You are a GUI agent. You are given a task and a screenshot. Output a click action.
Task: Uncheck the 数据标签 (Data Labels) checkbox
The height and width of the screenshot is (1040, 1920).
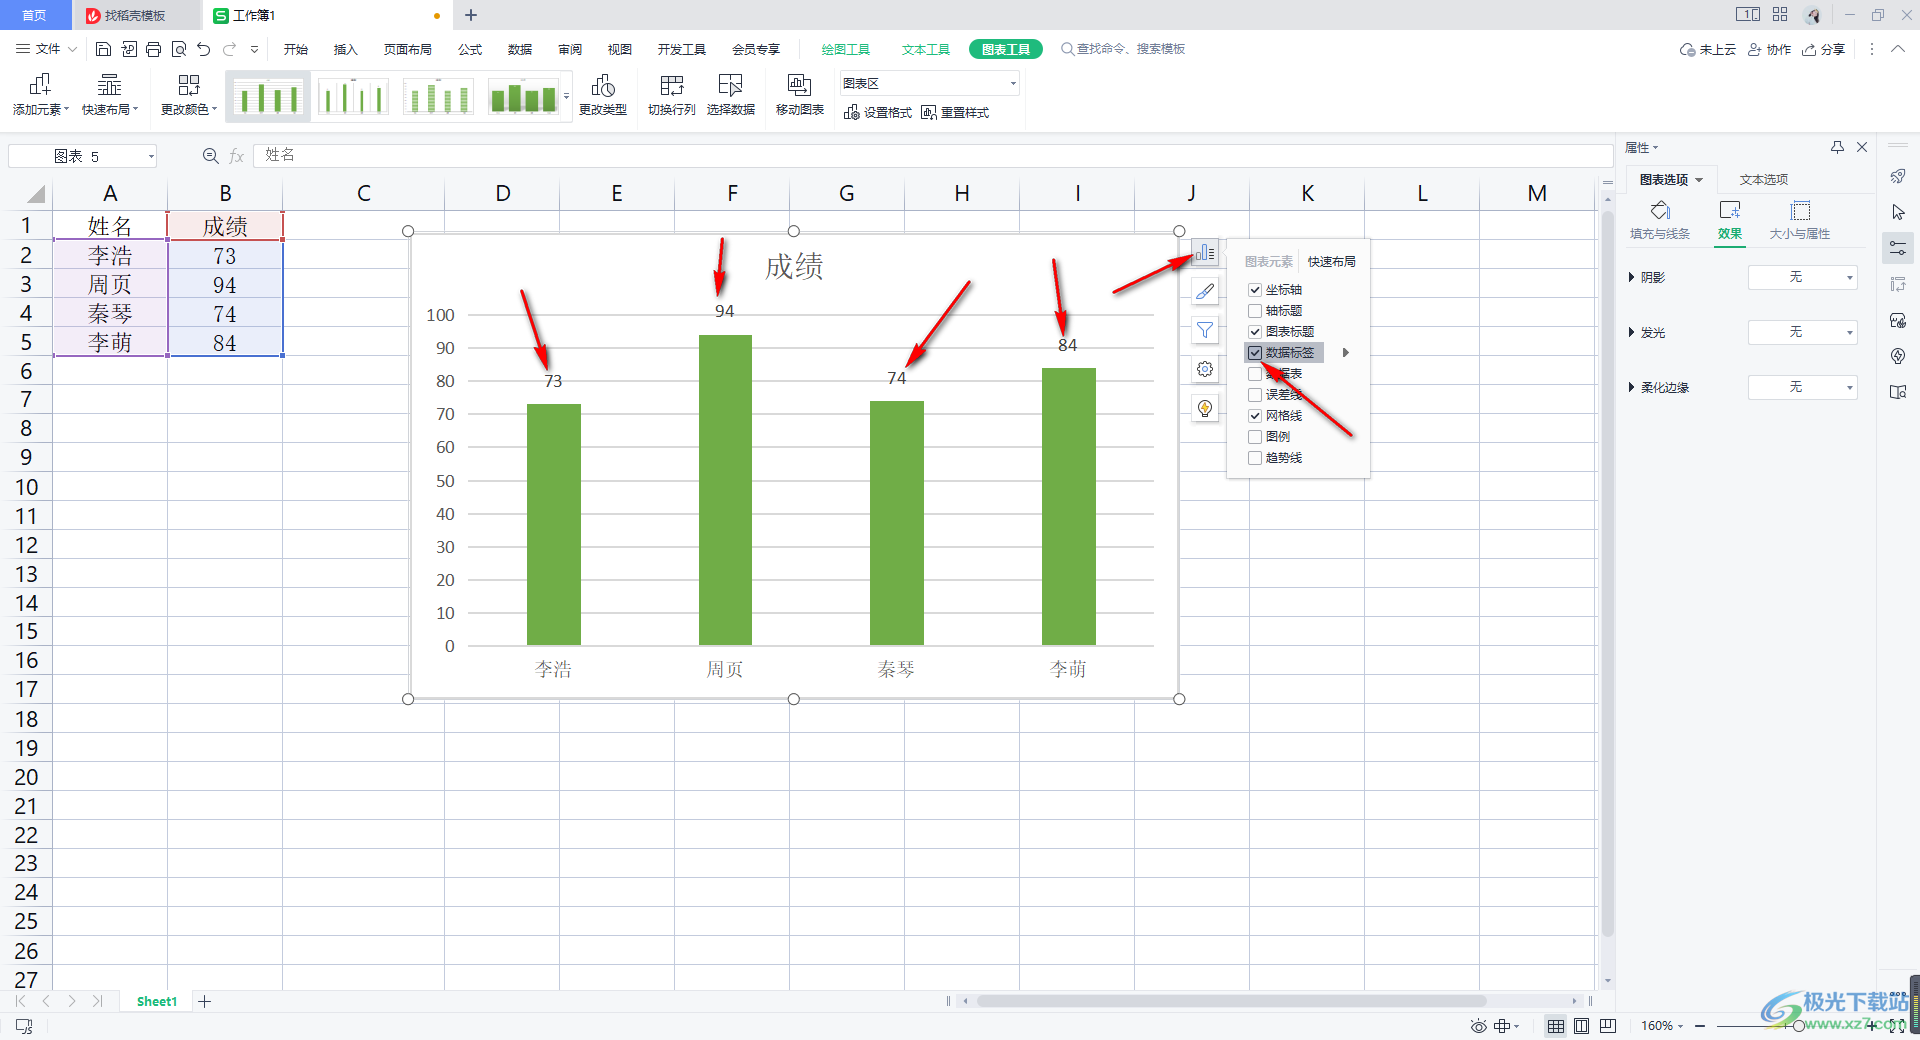click(1255, 353)
